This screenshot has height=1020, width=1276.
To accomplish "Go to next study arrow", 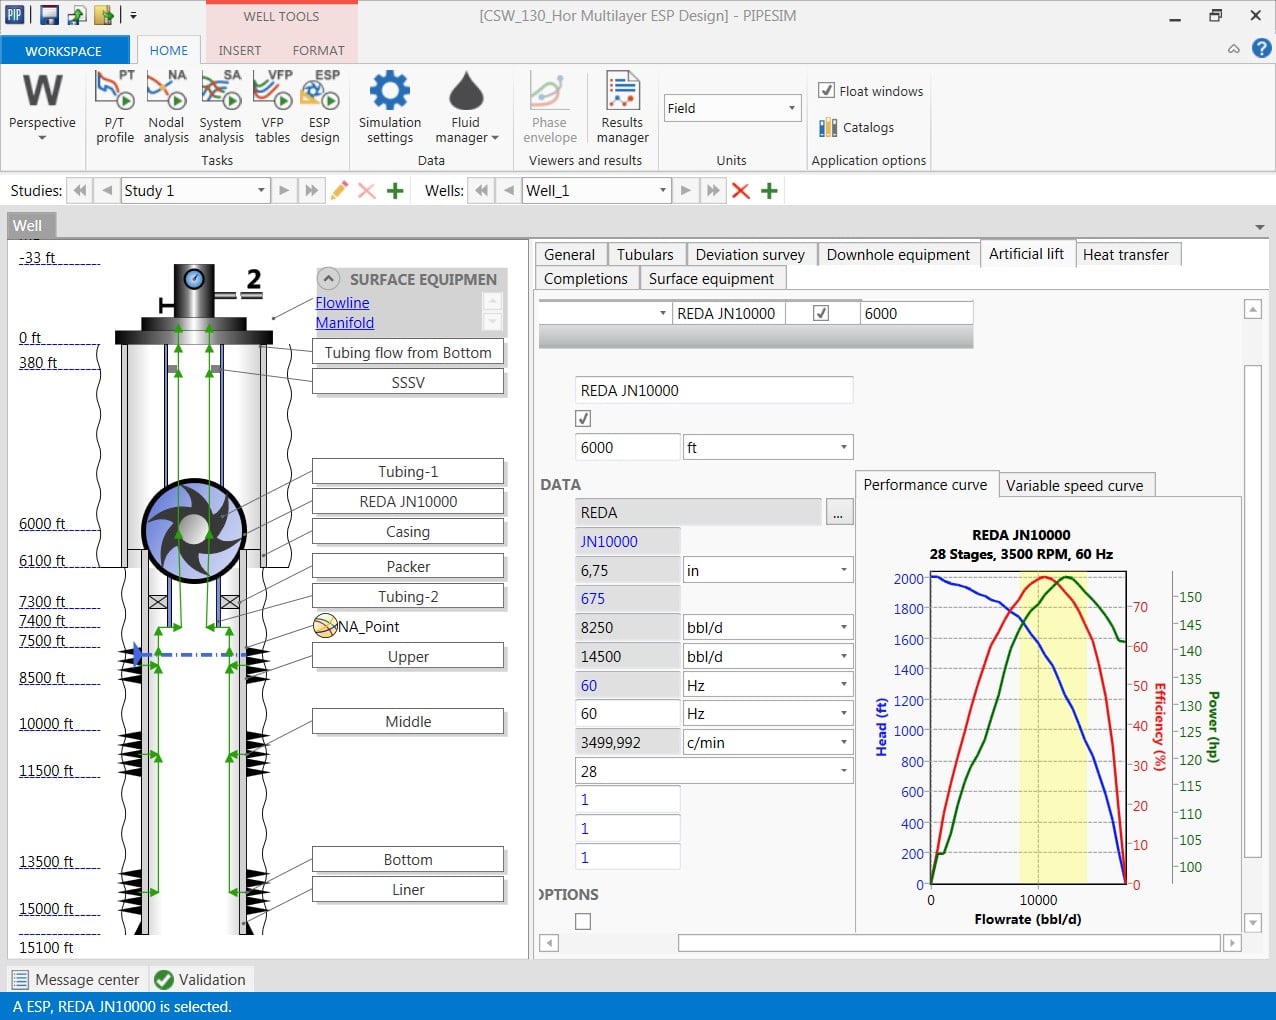I will pyautogui.click(x=285, y=190).
